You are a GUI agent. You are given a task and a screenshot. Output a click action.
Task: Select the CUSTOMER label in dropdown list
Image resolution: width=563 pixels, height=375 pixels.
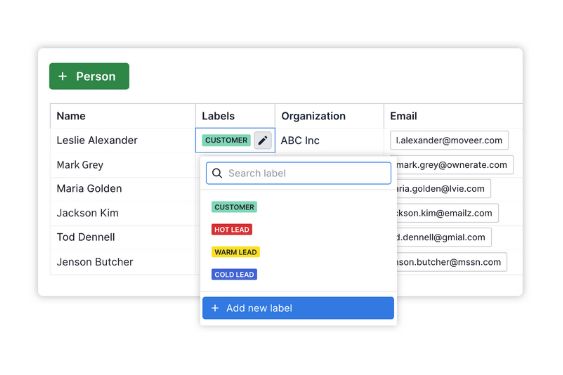pos(234,207)
